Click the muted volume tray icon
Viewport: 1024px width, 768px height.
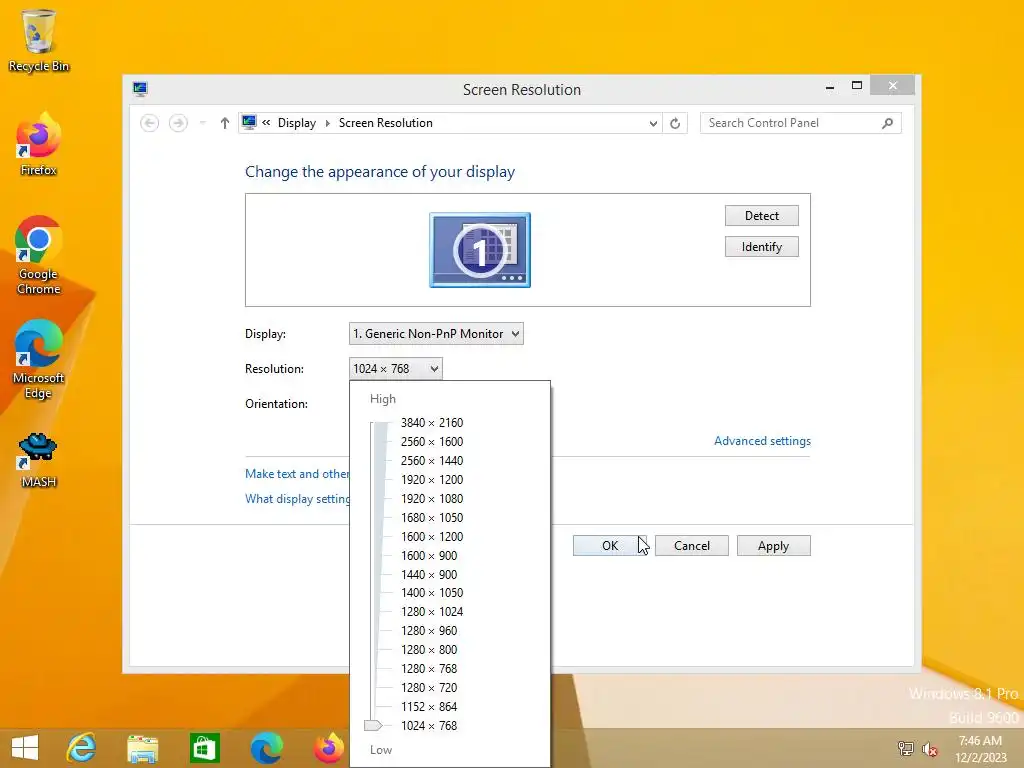click(x=929, y=748)
